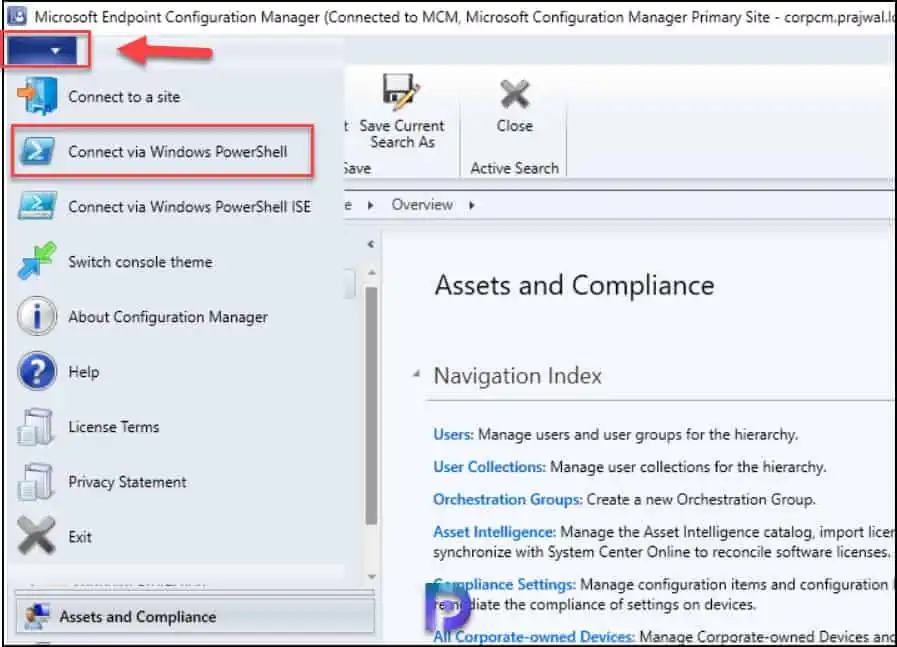Viewport: 897px width, 647px height.
Task: Open Privacy Statement text entry
Action: click(x=127, y=482)
